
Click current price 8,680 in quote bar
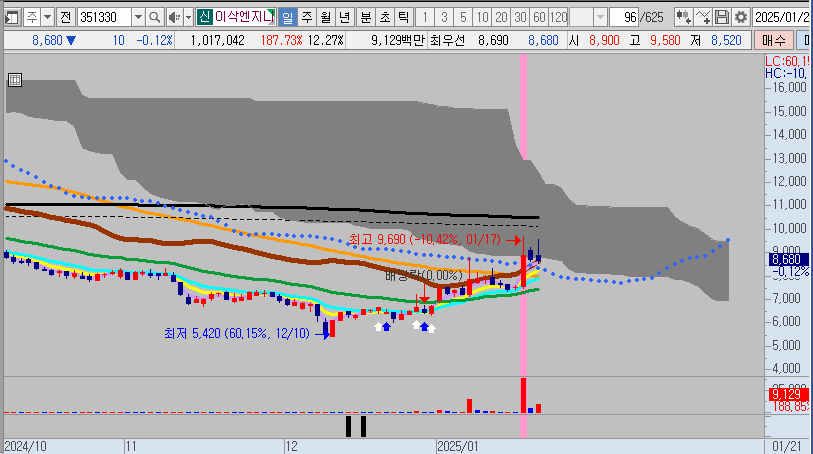coord(47,40)
